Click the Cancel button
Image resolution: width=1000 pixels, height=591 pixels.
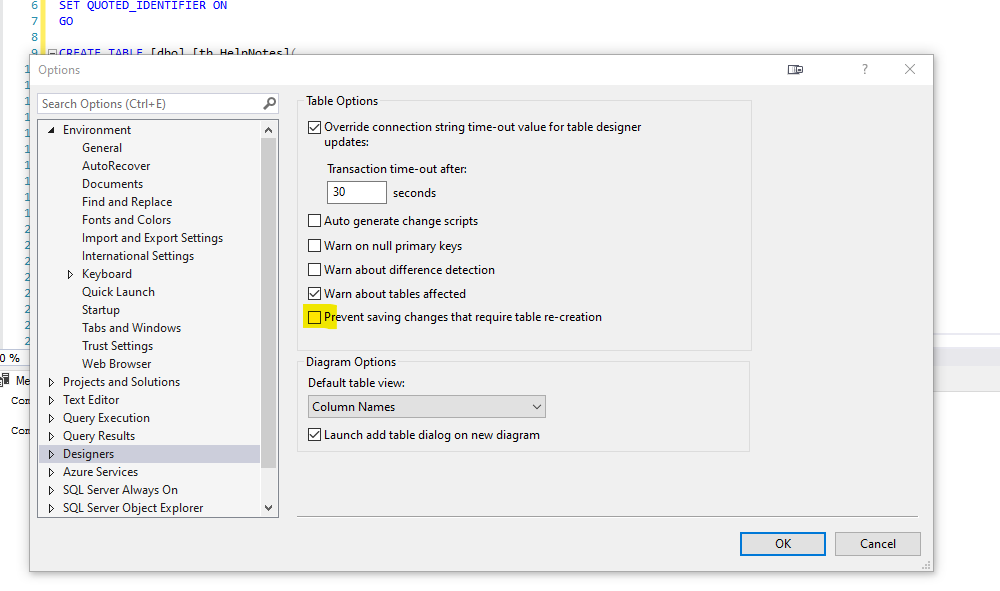pos(878,544)
